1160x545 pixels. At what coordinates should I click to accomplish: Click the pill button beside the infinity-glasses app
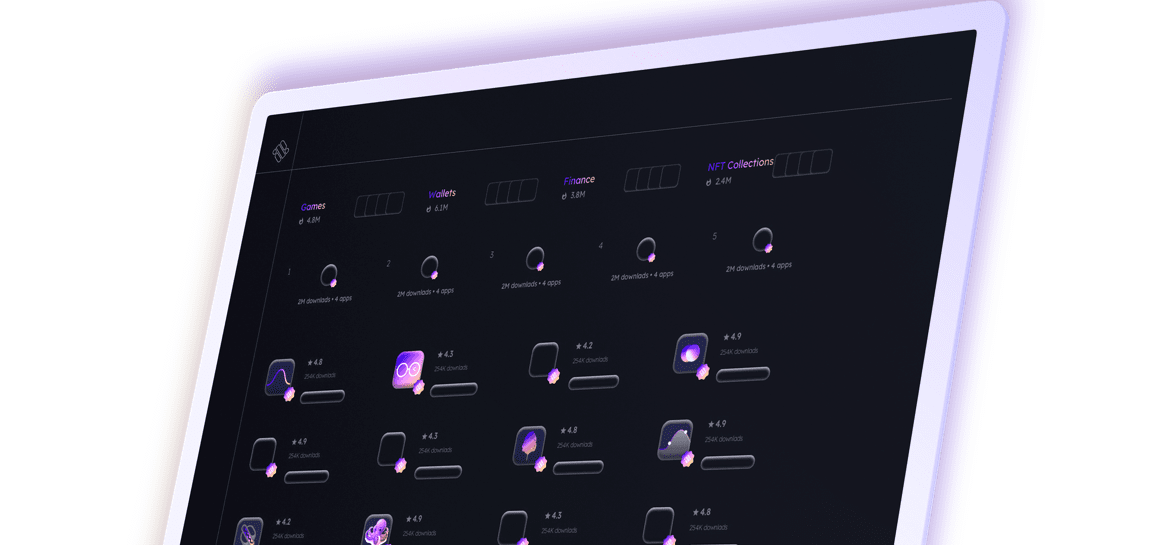453,390
